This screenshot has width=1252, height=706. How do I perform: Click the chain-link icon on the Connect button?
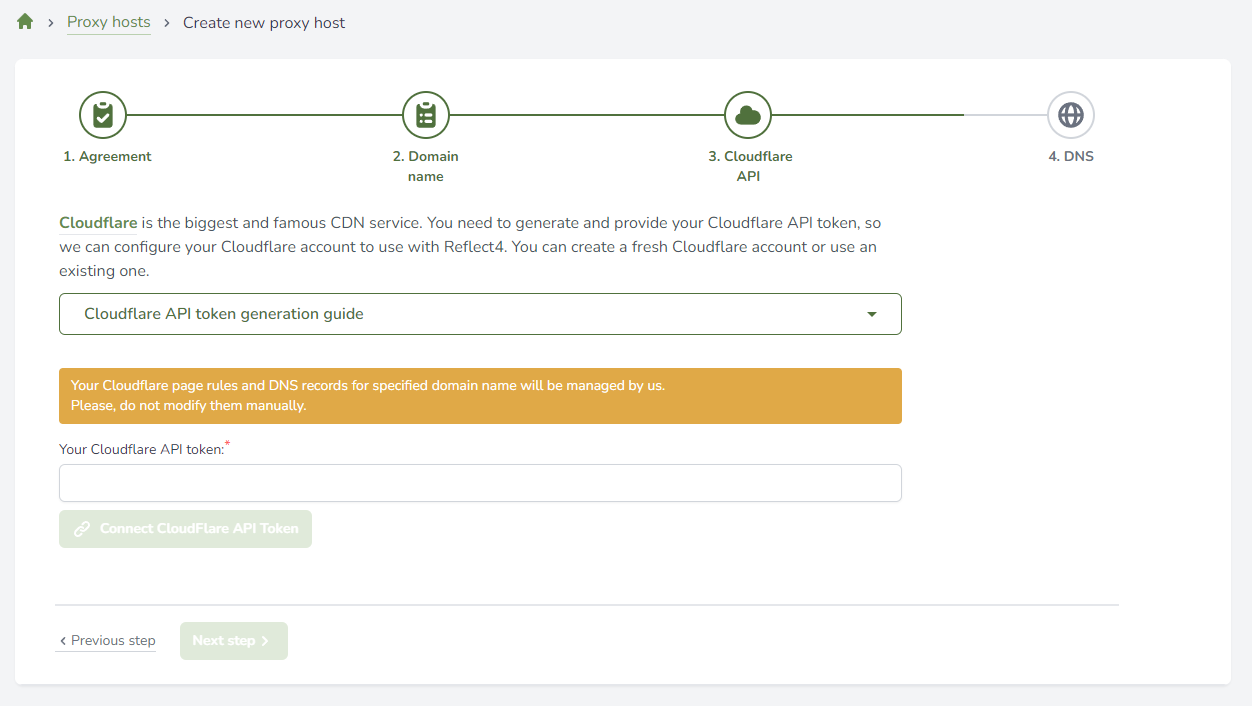click(82, 529)
